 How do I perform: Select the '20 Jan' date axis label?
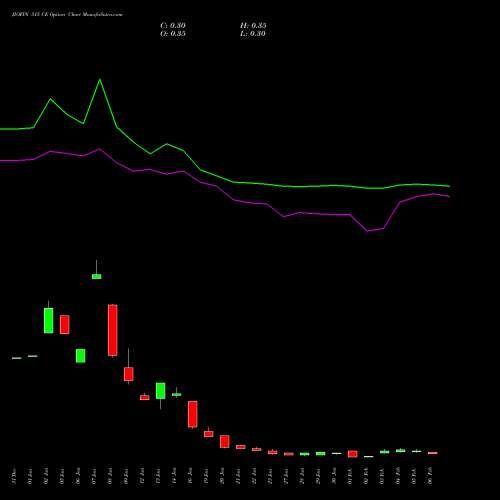[x=222, y=476]
